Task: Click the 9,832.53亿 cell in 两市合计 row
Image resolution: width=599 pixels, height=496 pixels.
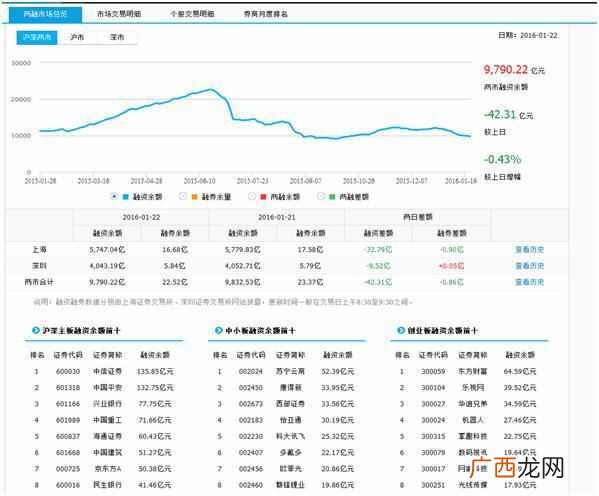Action: 243,282
